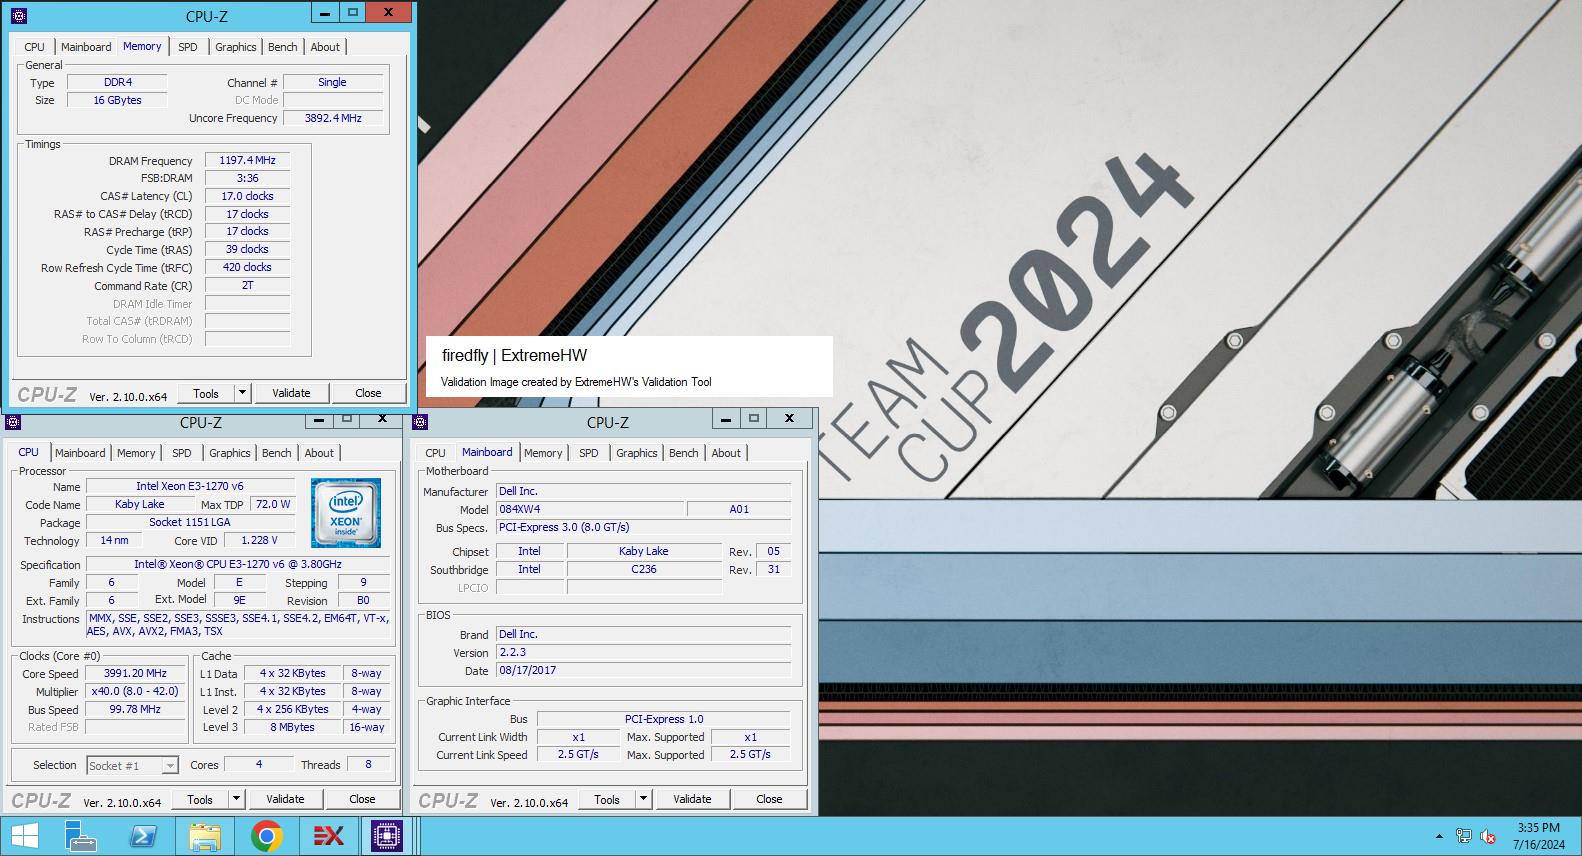Open Bench tab in Memory window
This screenshot has width=1582, height=856.
click(x=283, y=47)
